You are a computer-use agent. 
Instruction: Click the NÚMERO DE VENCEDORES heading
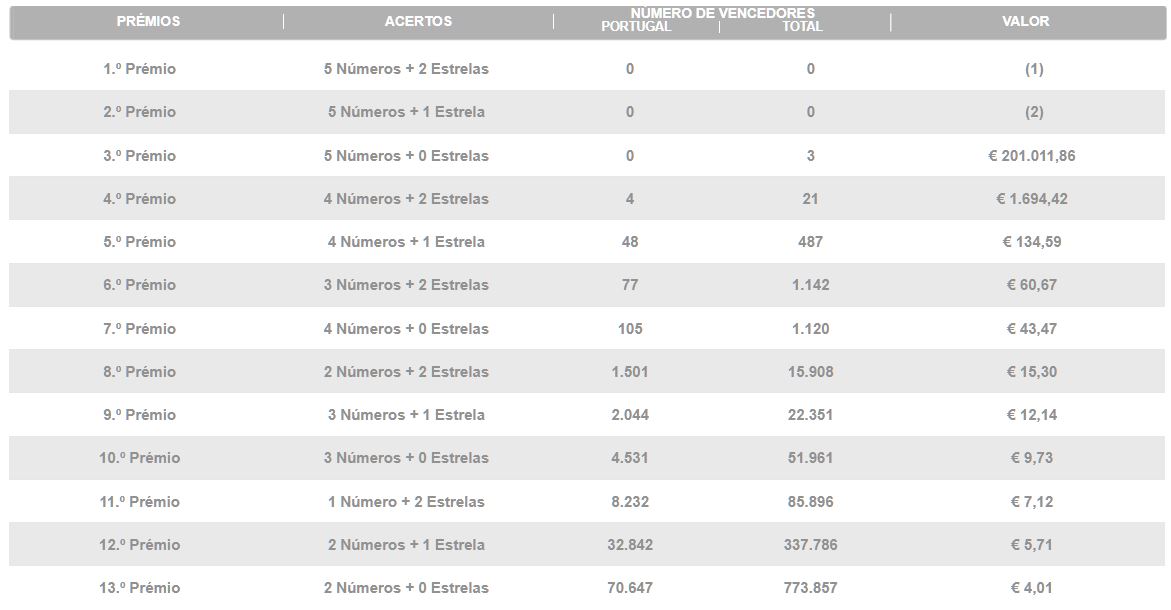click(x=723, y=13)
